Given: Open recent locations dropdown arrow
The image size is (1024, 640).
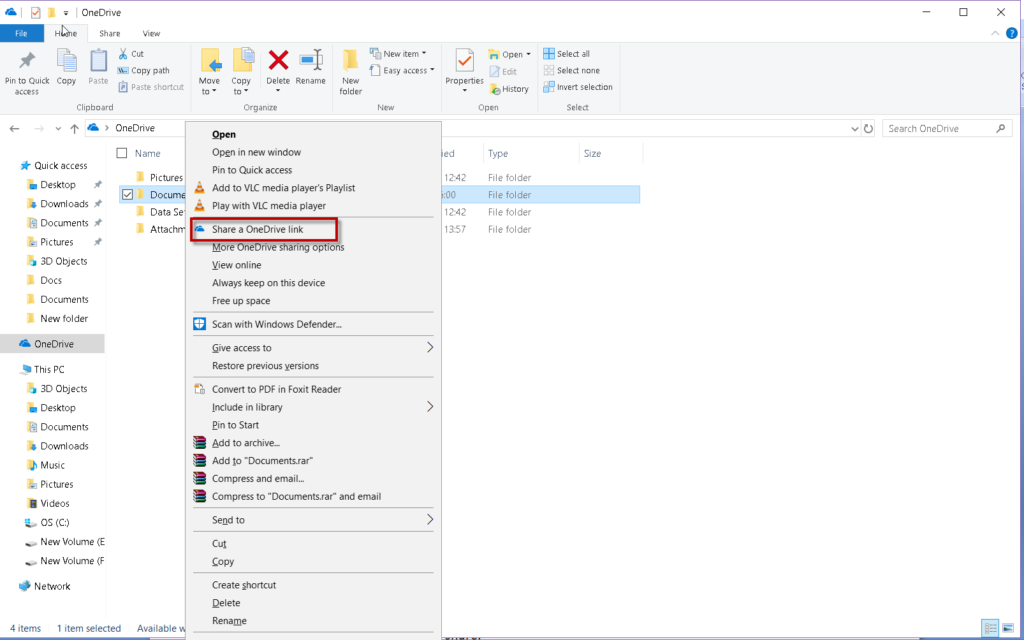Looking at the screenshot, I should pos(58,129).
